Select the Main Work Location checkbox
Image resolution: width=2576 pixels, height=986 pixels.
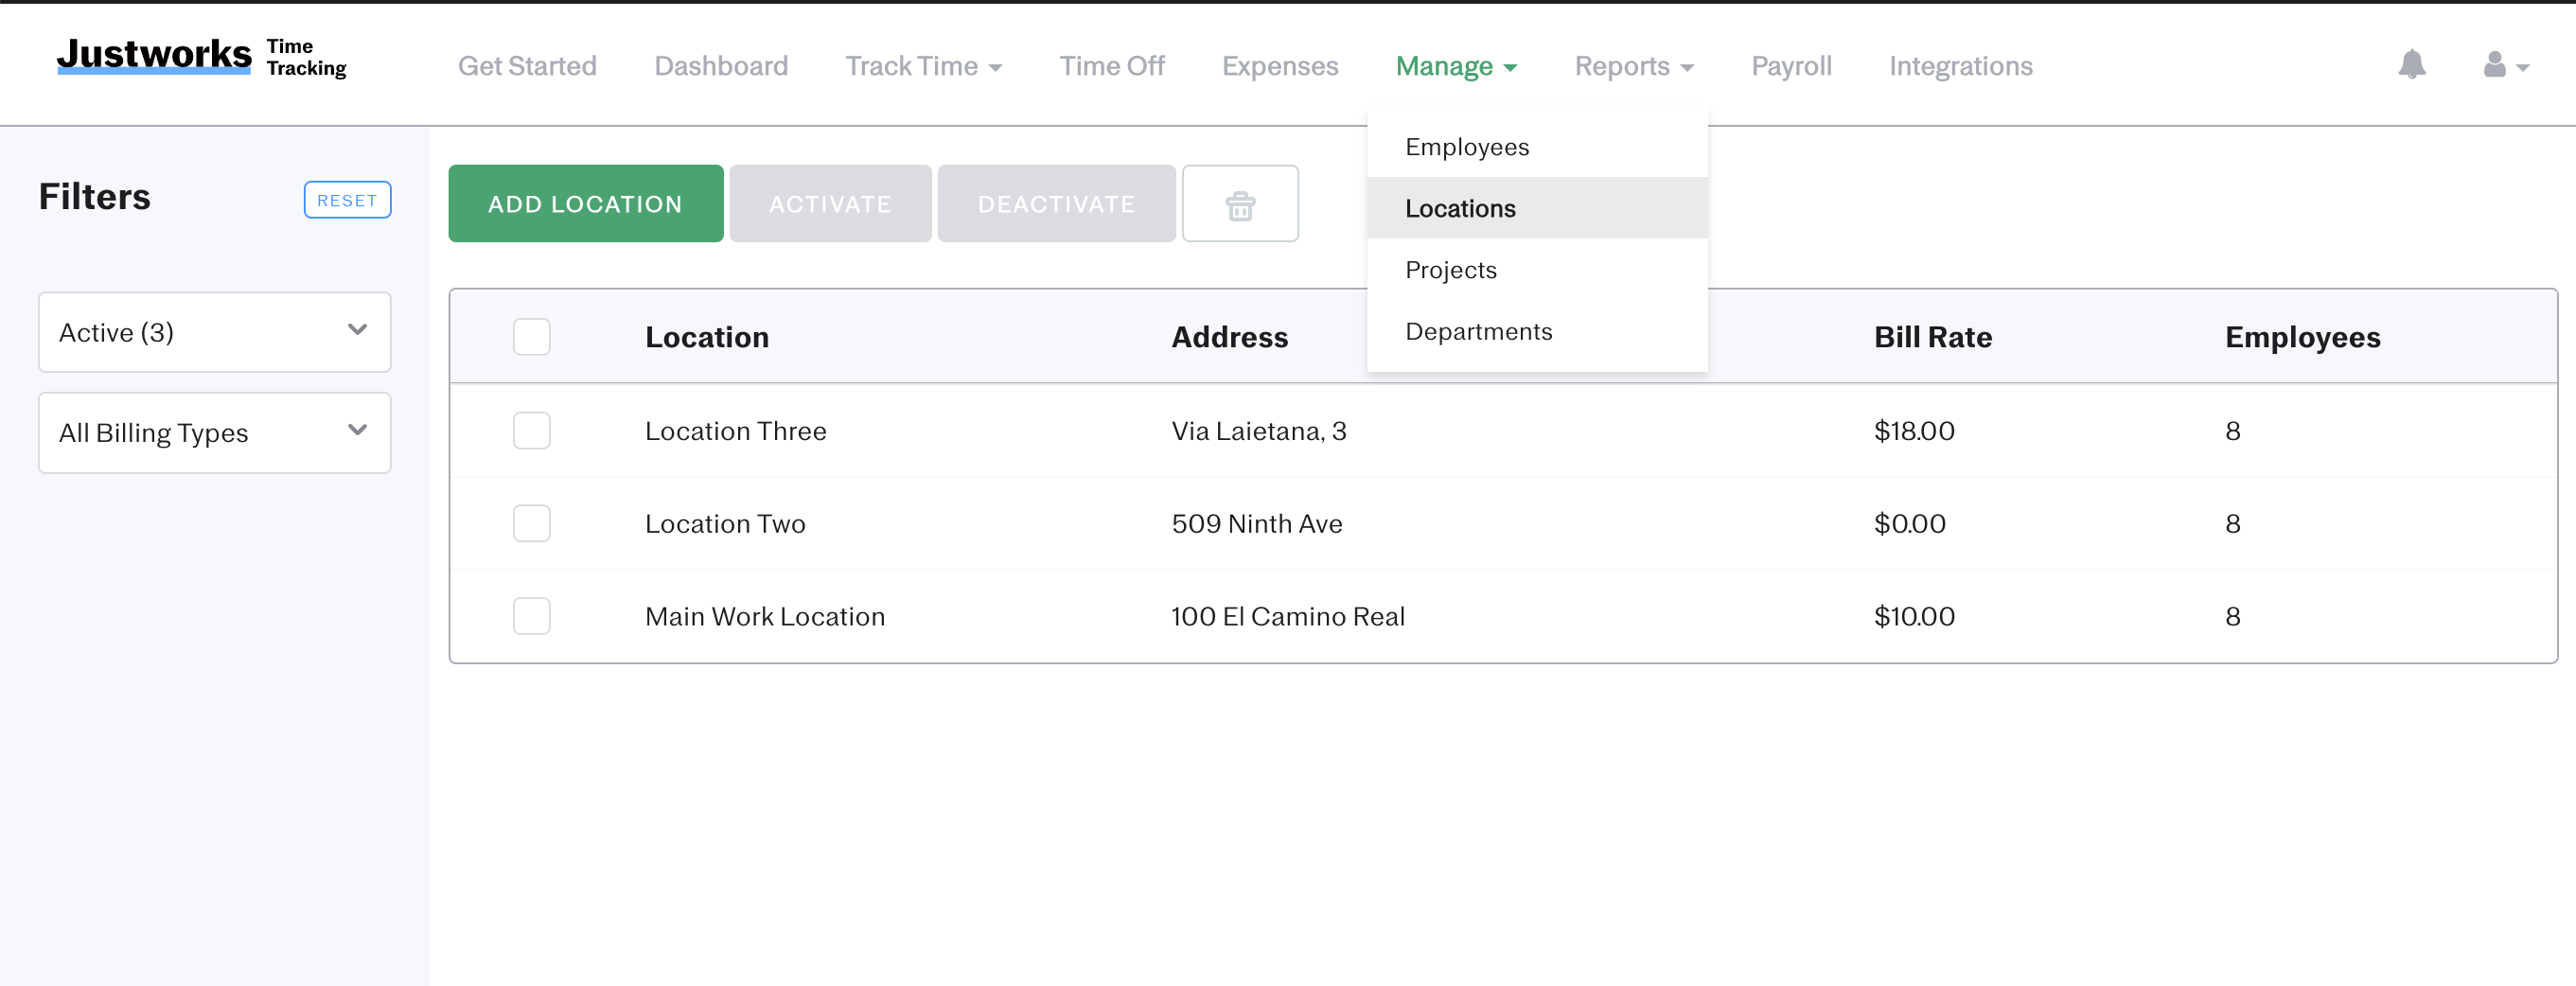coord(531,616)
